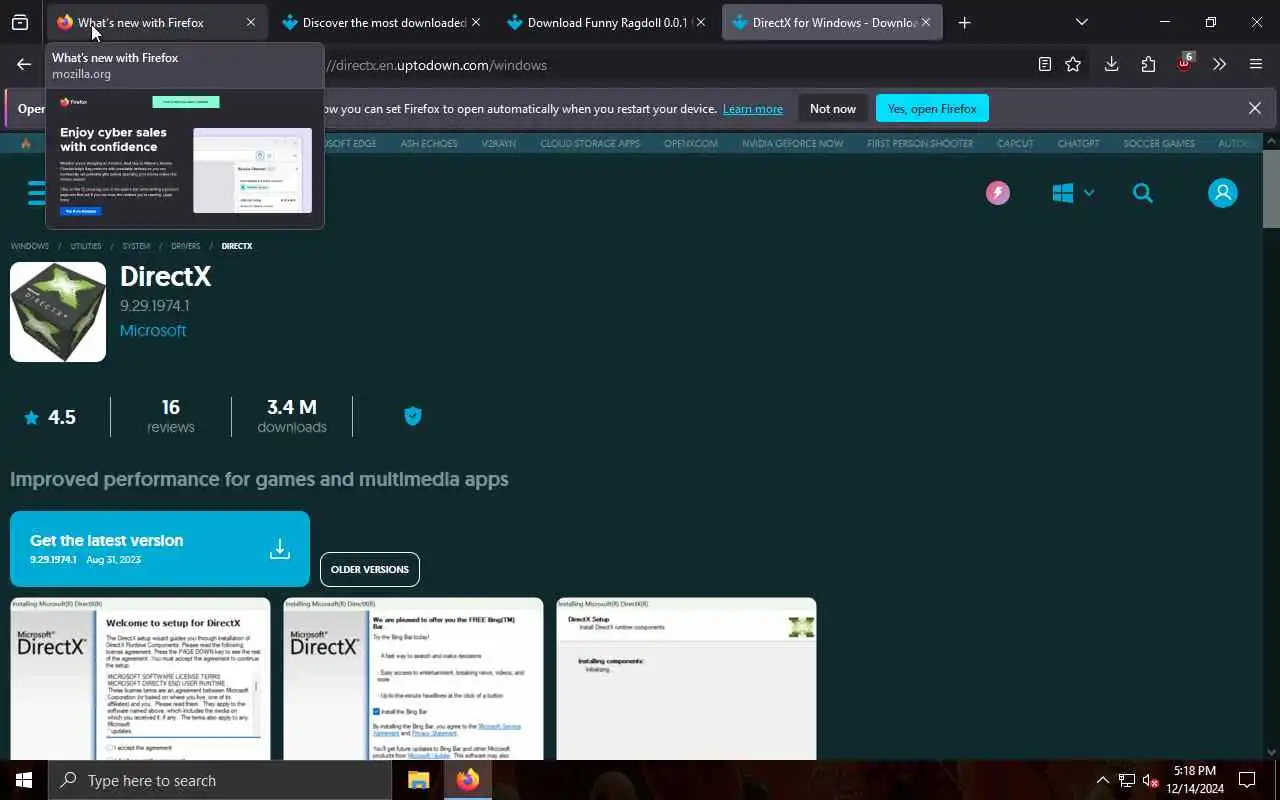Close the What's new with Firefox tab

pyautogui.click(x=251, y=22)
